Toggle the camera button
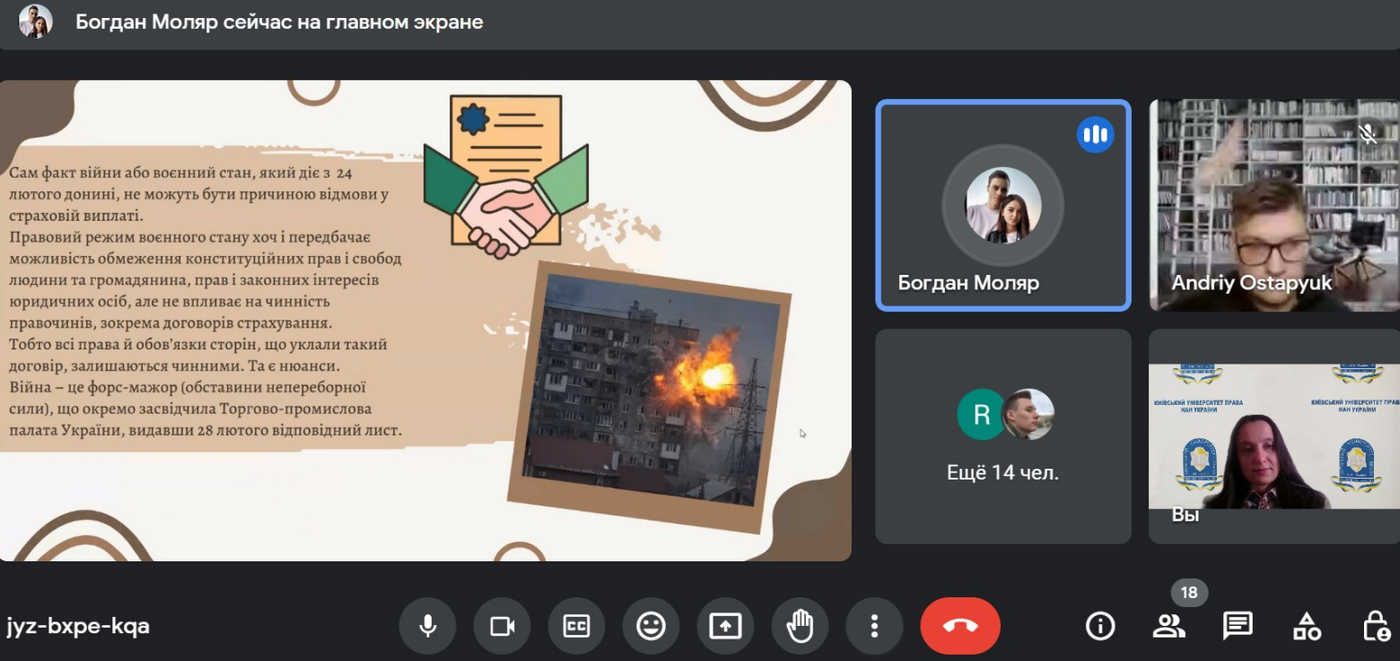The image size is (1400, 661). [502, 626]
